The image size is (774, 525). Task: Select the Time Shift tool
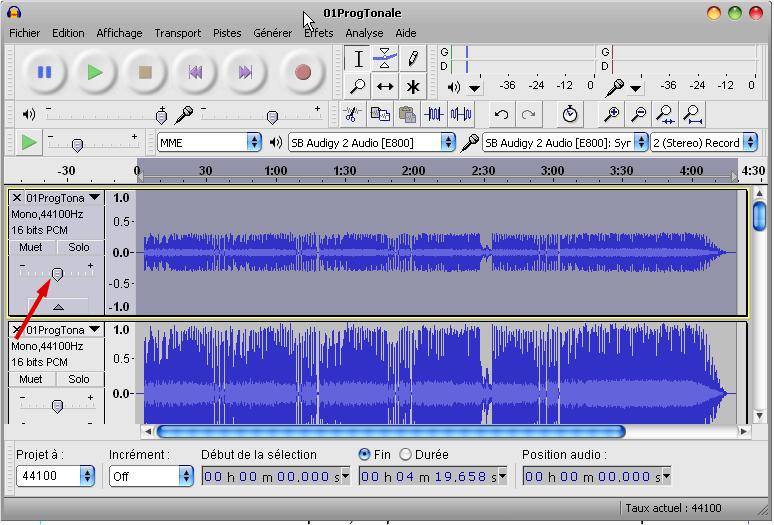tap(385, 86)
